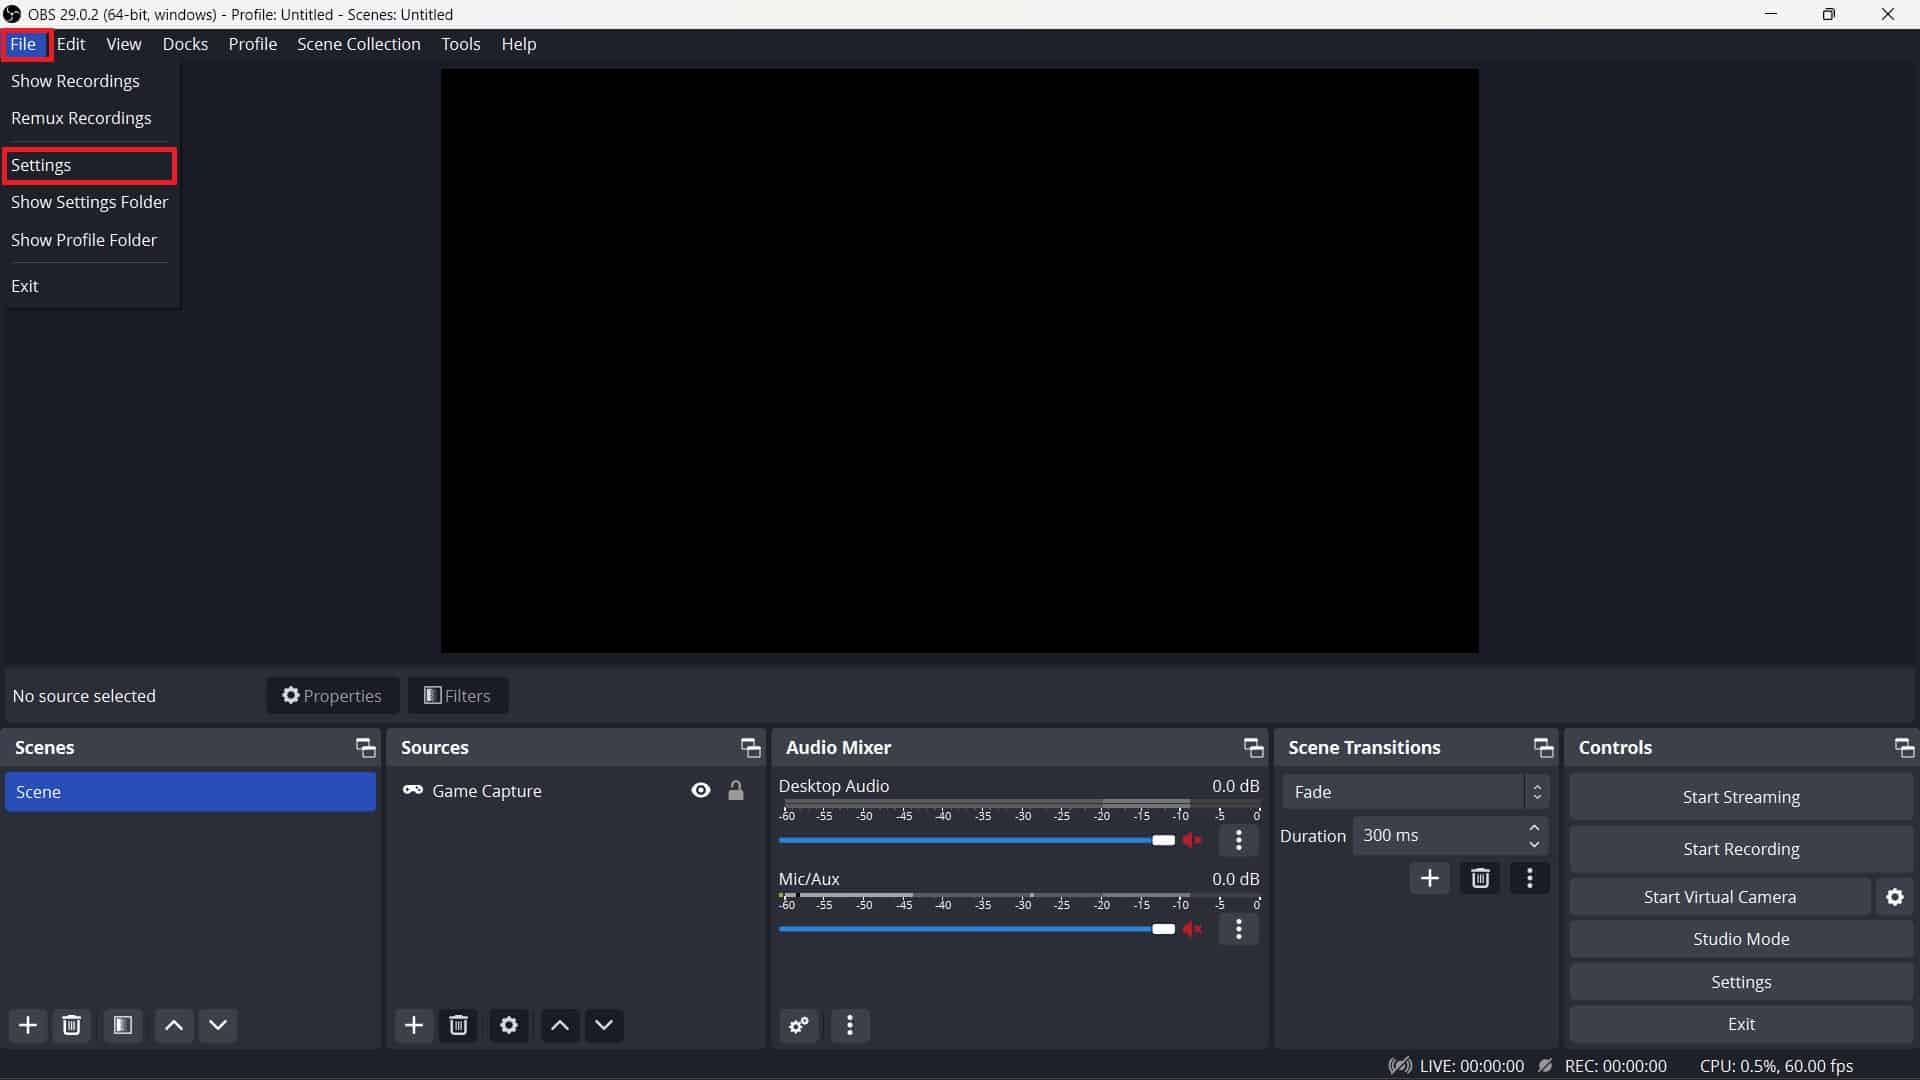The height and width of the screenshot is (1080, 1920).
Task: Toggle Game Capture source visibility eye icon
Action: [700, 790]
